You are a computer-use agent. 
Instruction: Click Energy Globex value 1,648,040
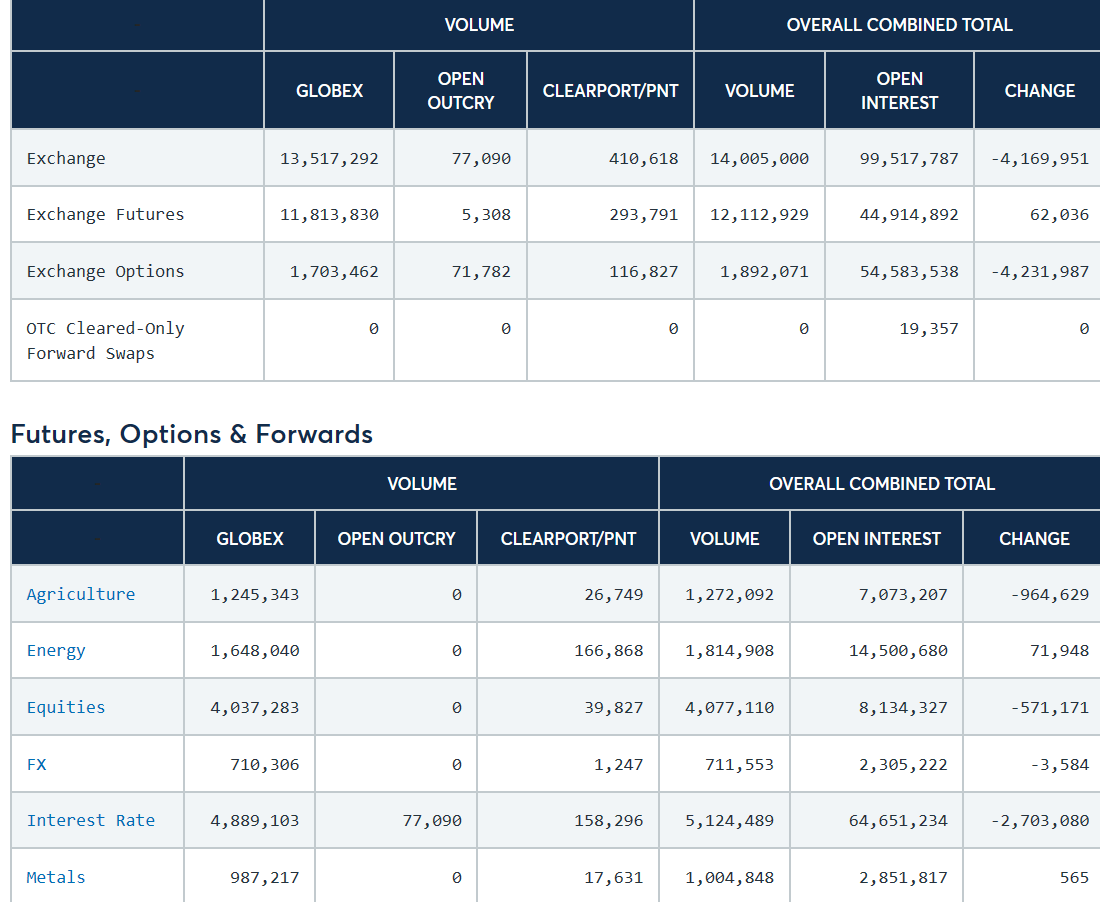[255, 651]
